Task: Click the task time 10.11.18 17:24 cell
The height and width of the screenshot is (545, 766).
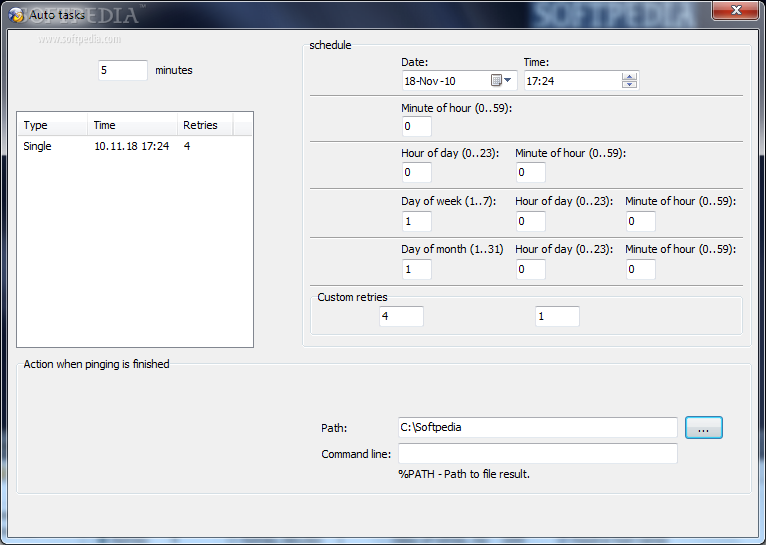Action: coord(131,146)
